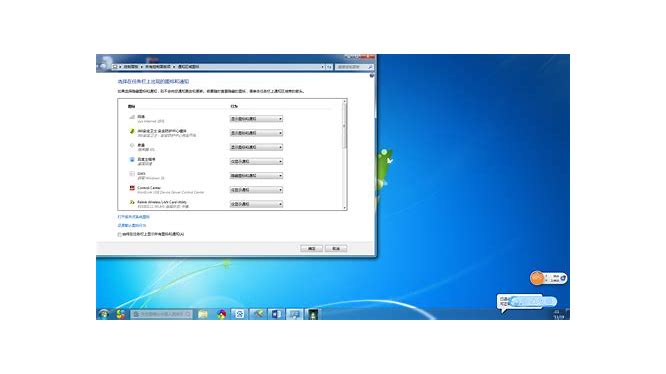
Task: Click the notification balloon above the system tray
Action: tap(527, 302)
